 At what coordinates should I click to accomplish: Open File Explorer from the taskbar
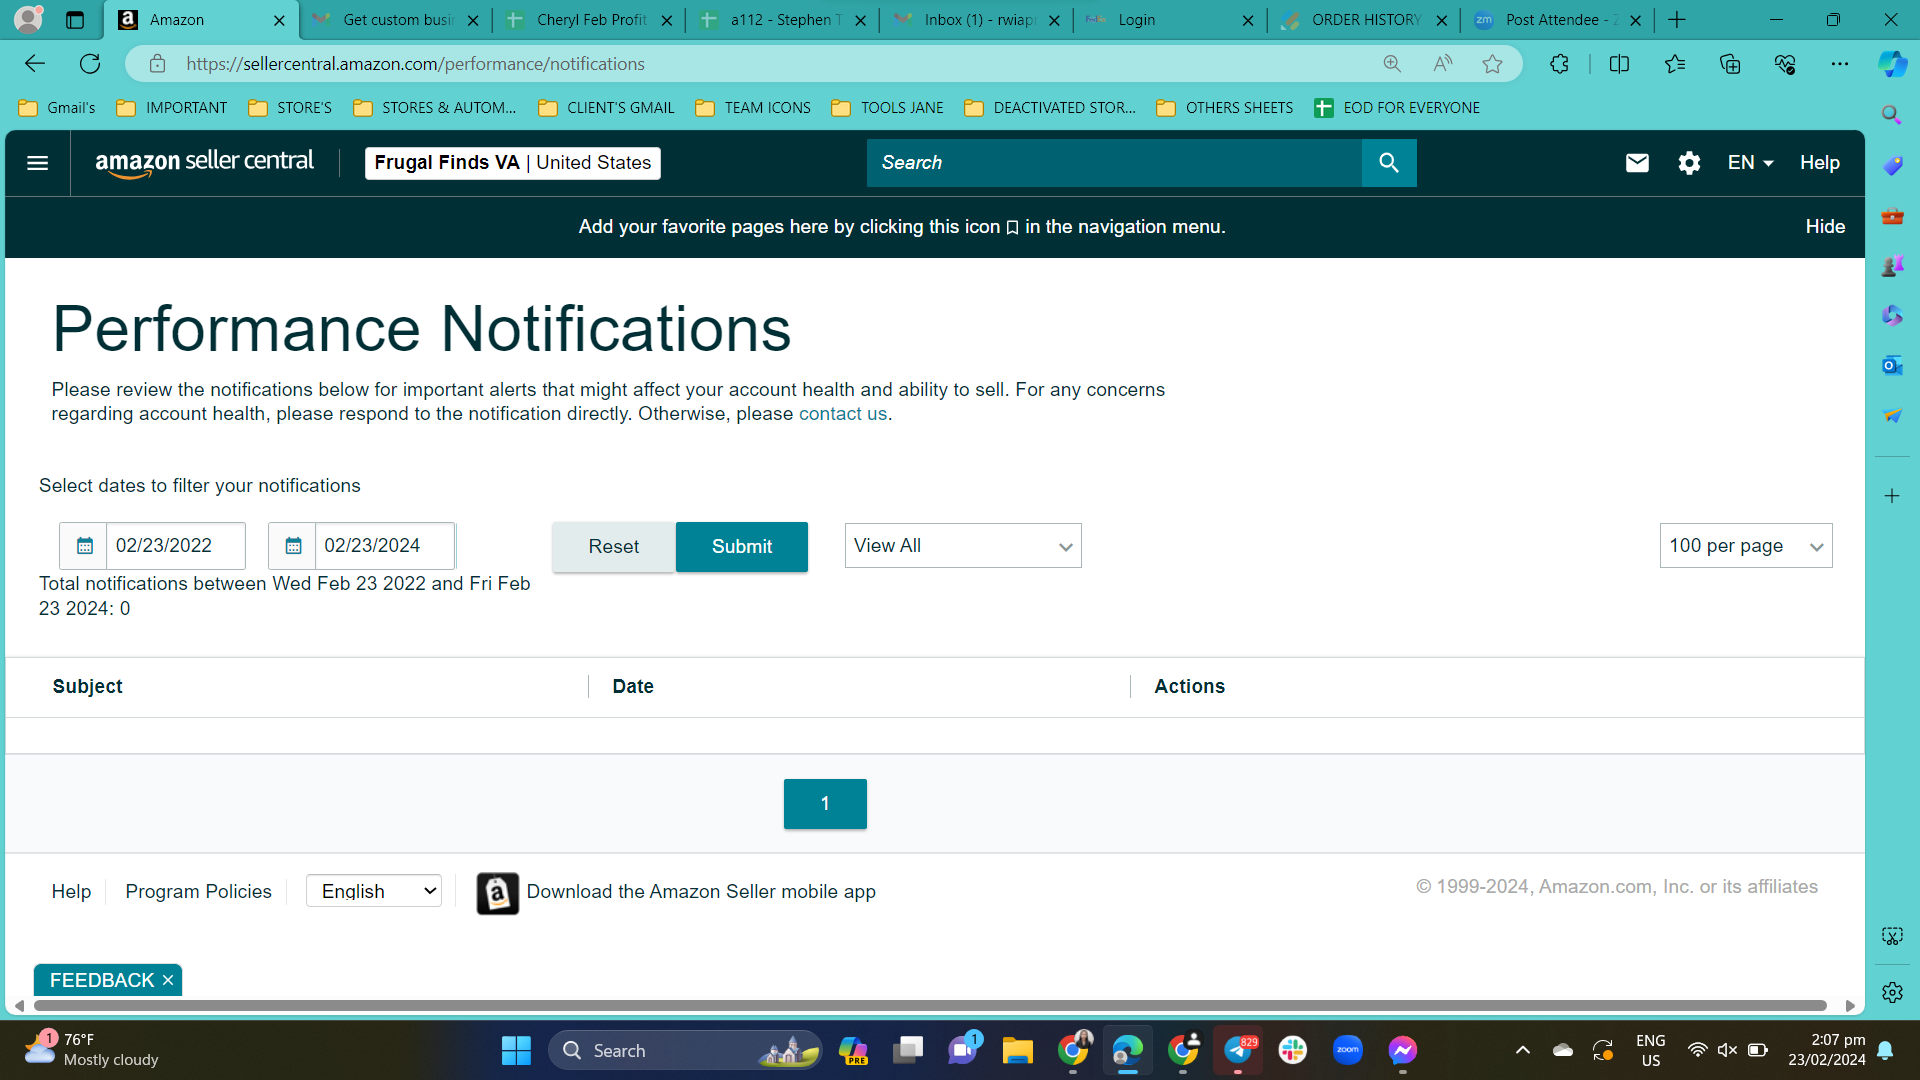point(1018,1050)
